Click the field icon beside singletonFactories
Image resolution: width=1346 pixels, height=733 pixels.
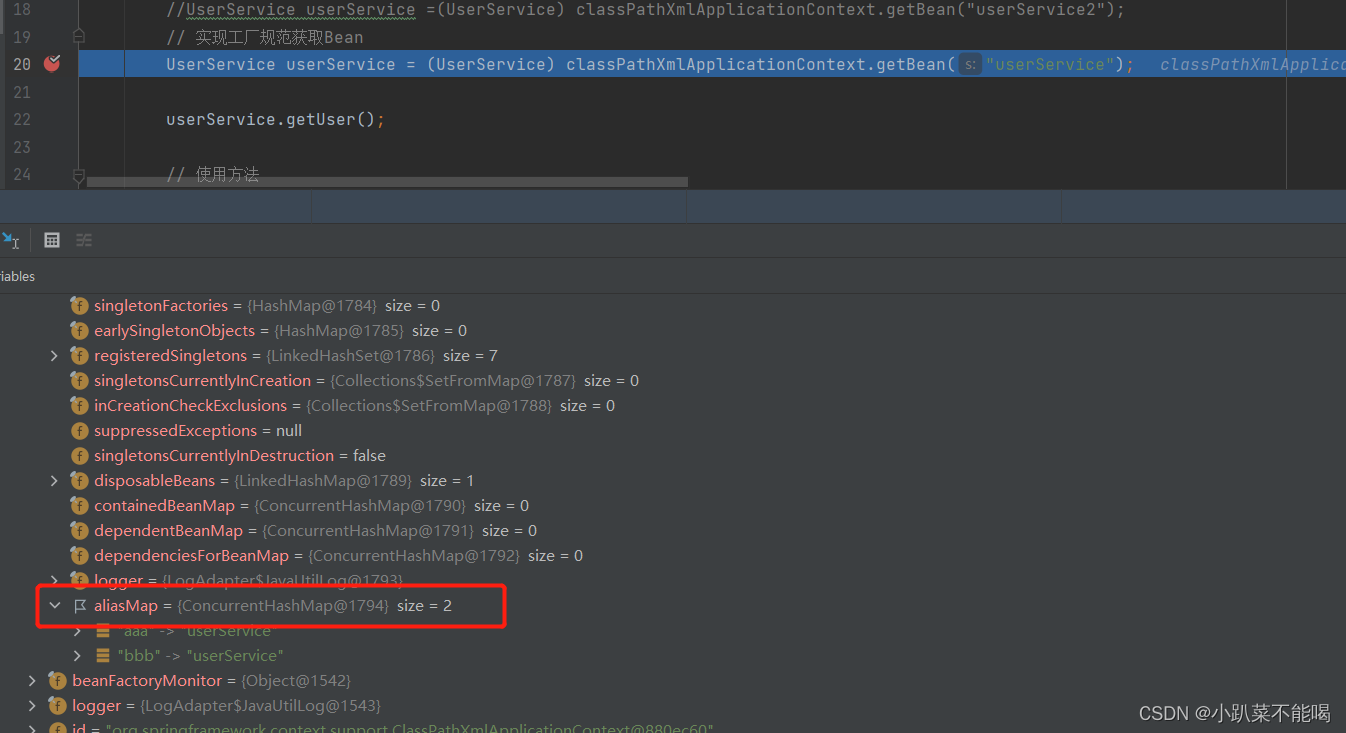click(x=79, y=305)
